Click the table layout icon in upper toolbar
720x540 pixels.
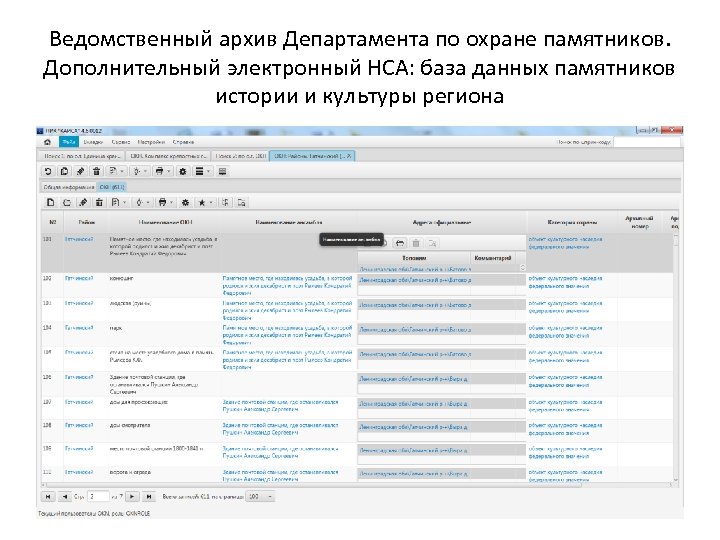[222, 172]
